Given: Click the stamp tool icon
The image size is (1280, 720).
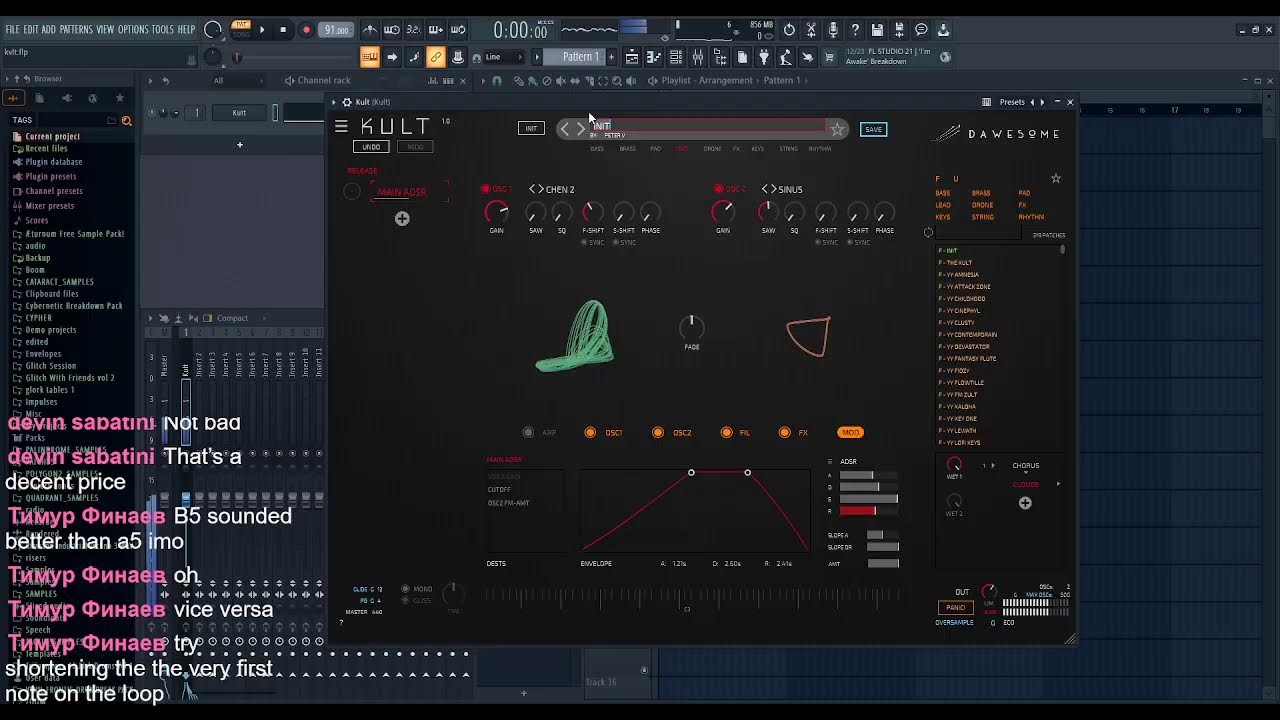Looking at the screenshot, I should (x=458, y=57).
